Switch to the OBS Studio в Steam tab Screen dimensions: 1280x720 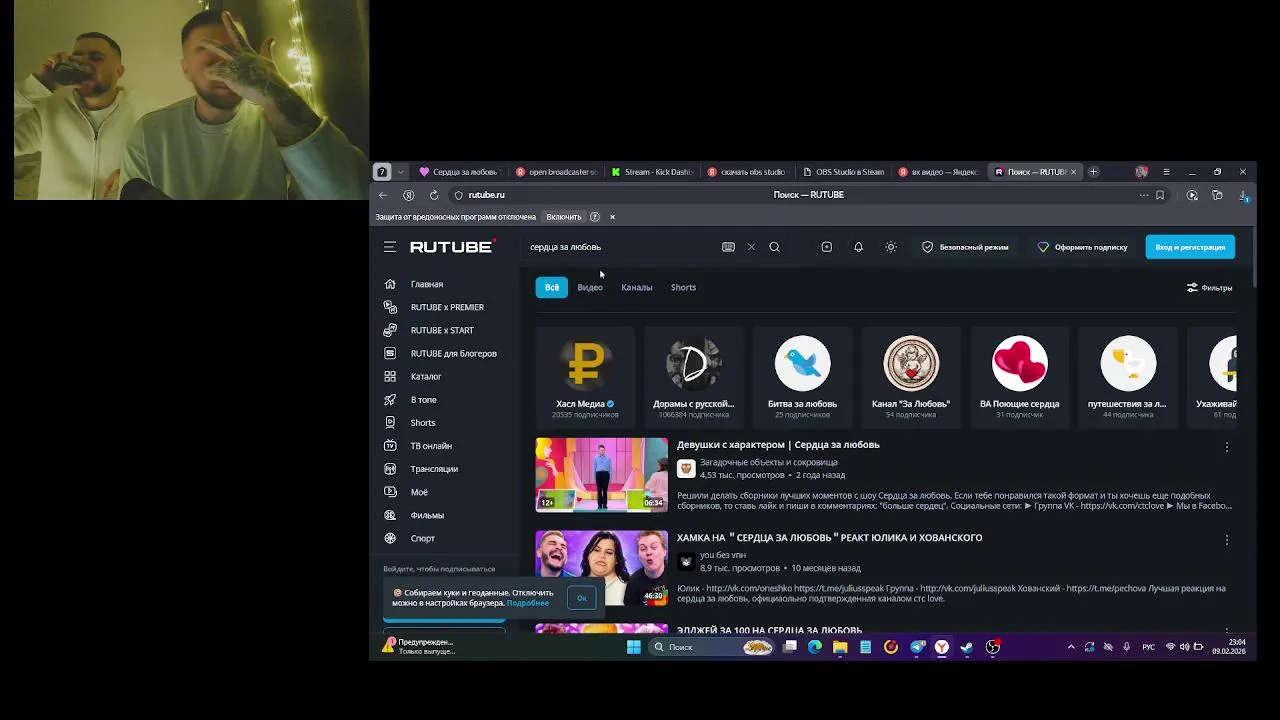(x=844, y=172)
